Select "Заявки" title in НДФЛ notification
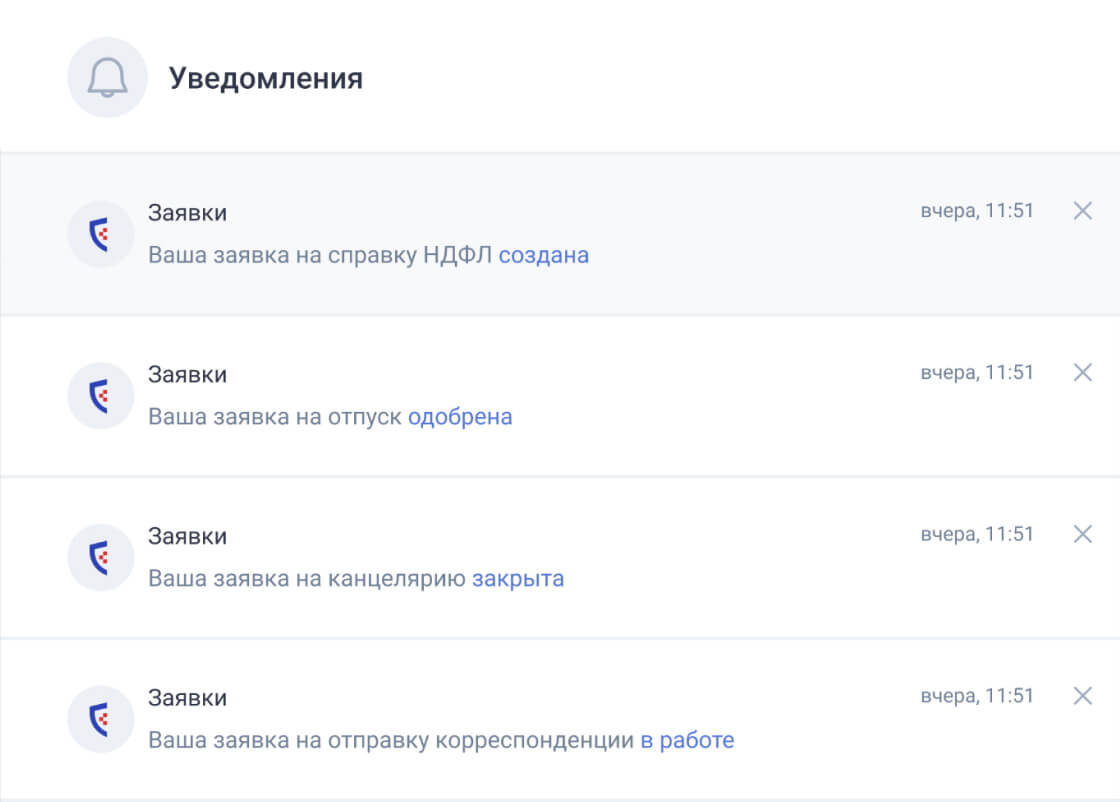Image resolution: width=1120 pixels, height=802 pixels. click(x=187, y=212)
